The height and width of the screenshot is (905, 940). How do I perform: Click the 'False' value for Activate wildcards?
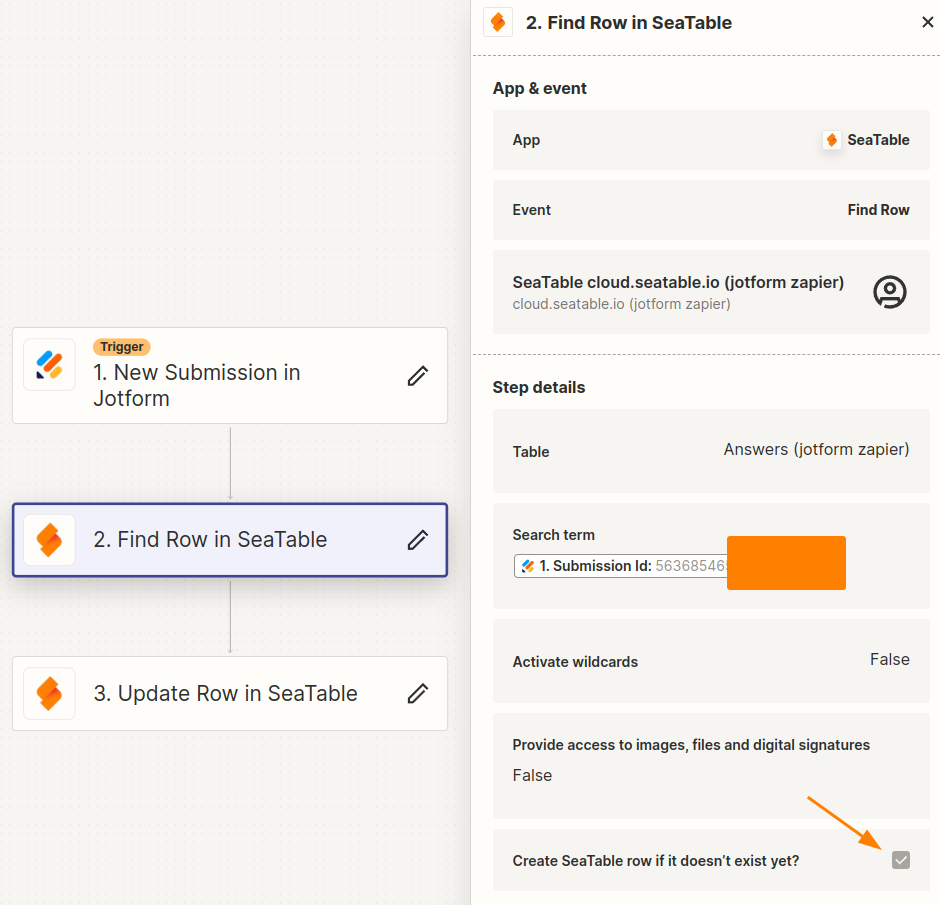click(890, 659)
